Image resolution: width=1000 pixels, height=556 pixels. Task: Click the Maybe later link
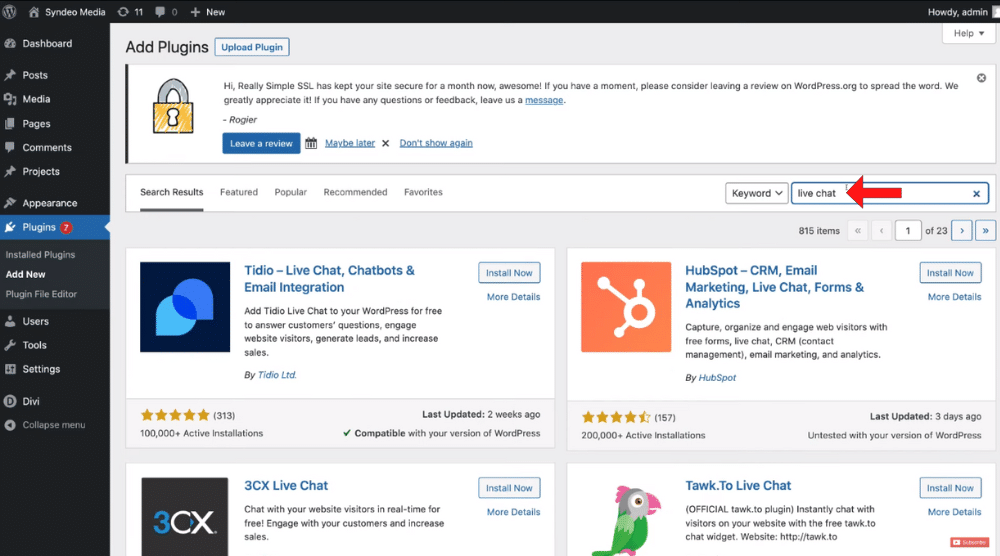coord(350,143)
